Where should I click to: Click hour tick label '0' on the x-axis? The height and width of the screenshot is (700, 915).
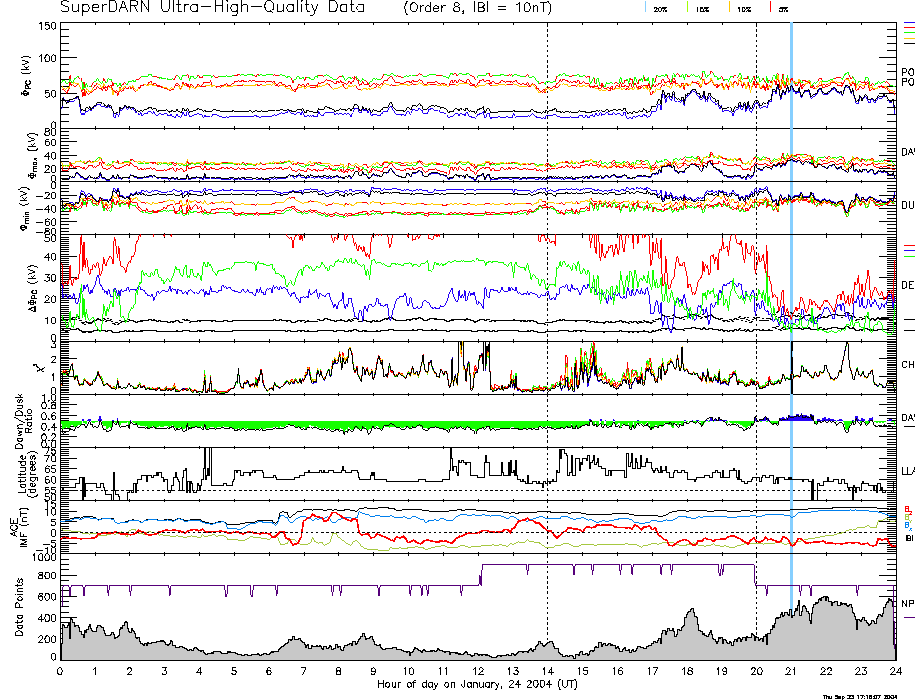pyautogui.click(x=60, y=671)
